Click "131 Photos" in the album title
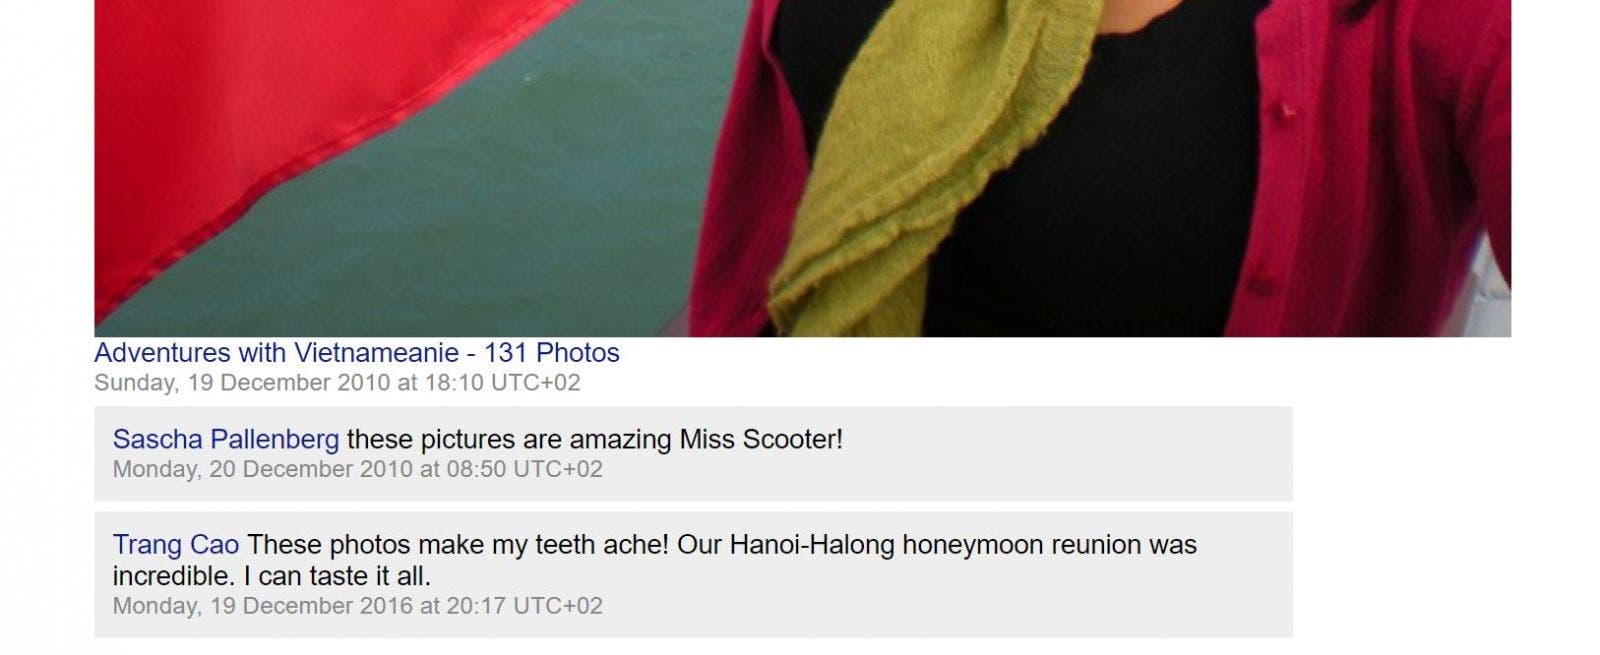This screenshot has height=655, width=1600. point(552,353)
